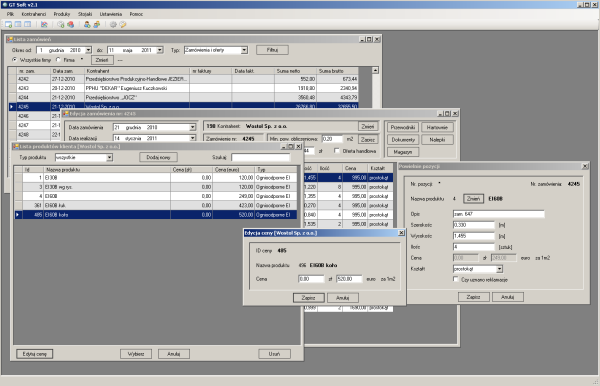
Task: Click the Szerokość input field
Action: [x=474, y=225]
